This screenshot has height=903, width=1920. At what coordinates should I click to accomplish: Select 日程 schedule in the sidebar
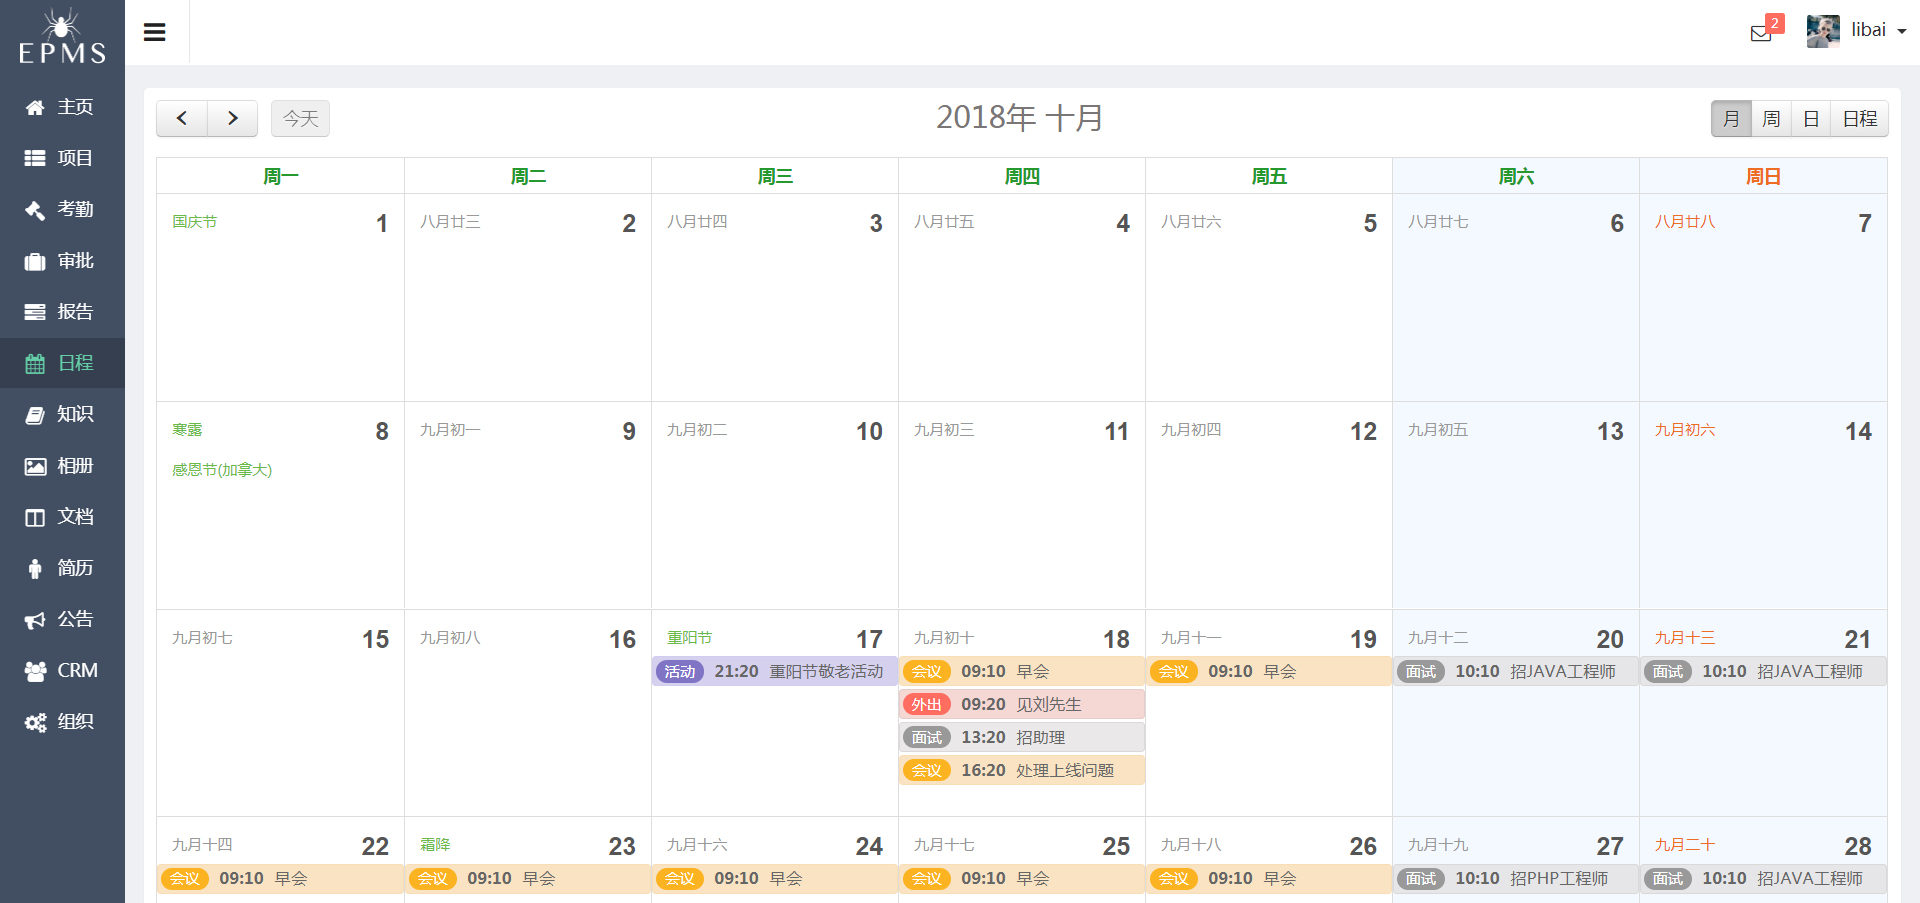click(x=62, y=363)
